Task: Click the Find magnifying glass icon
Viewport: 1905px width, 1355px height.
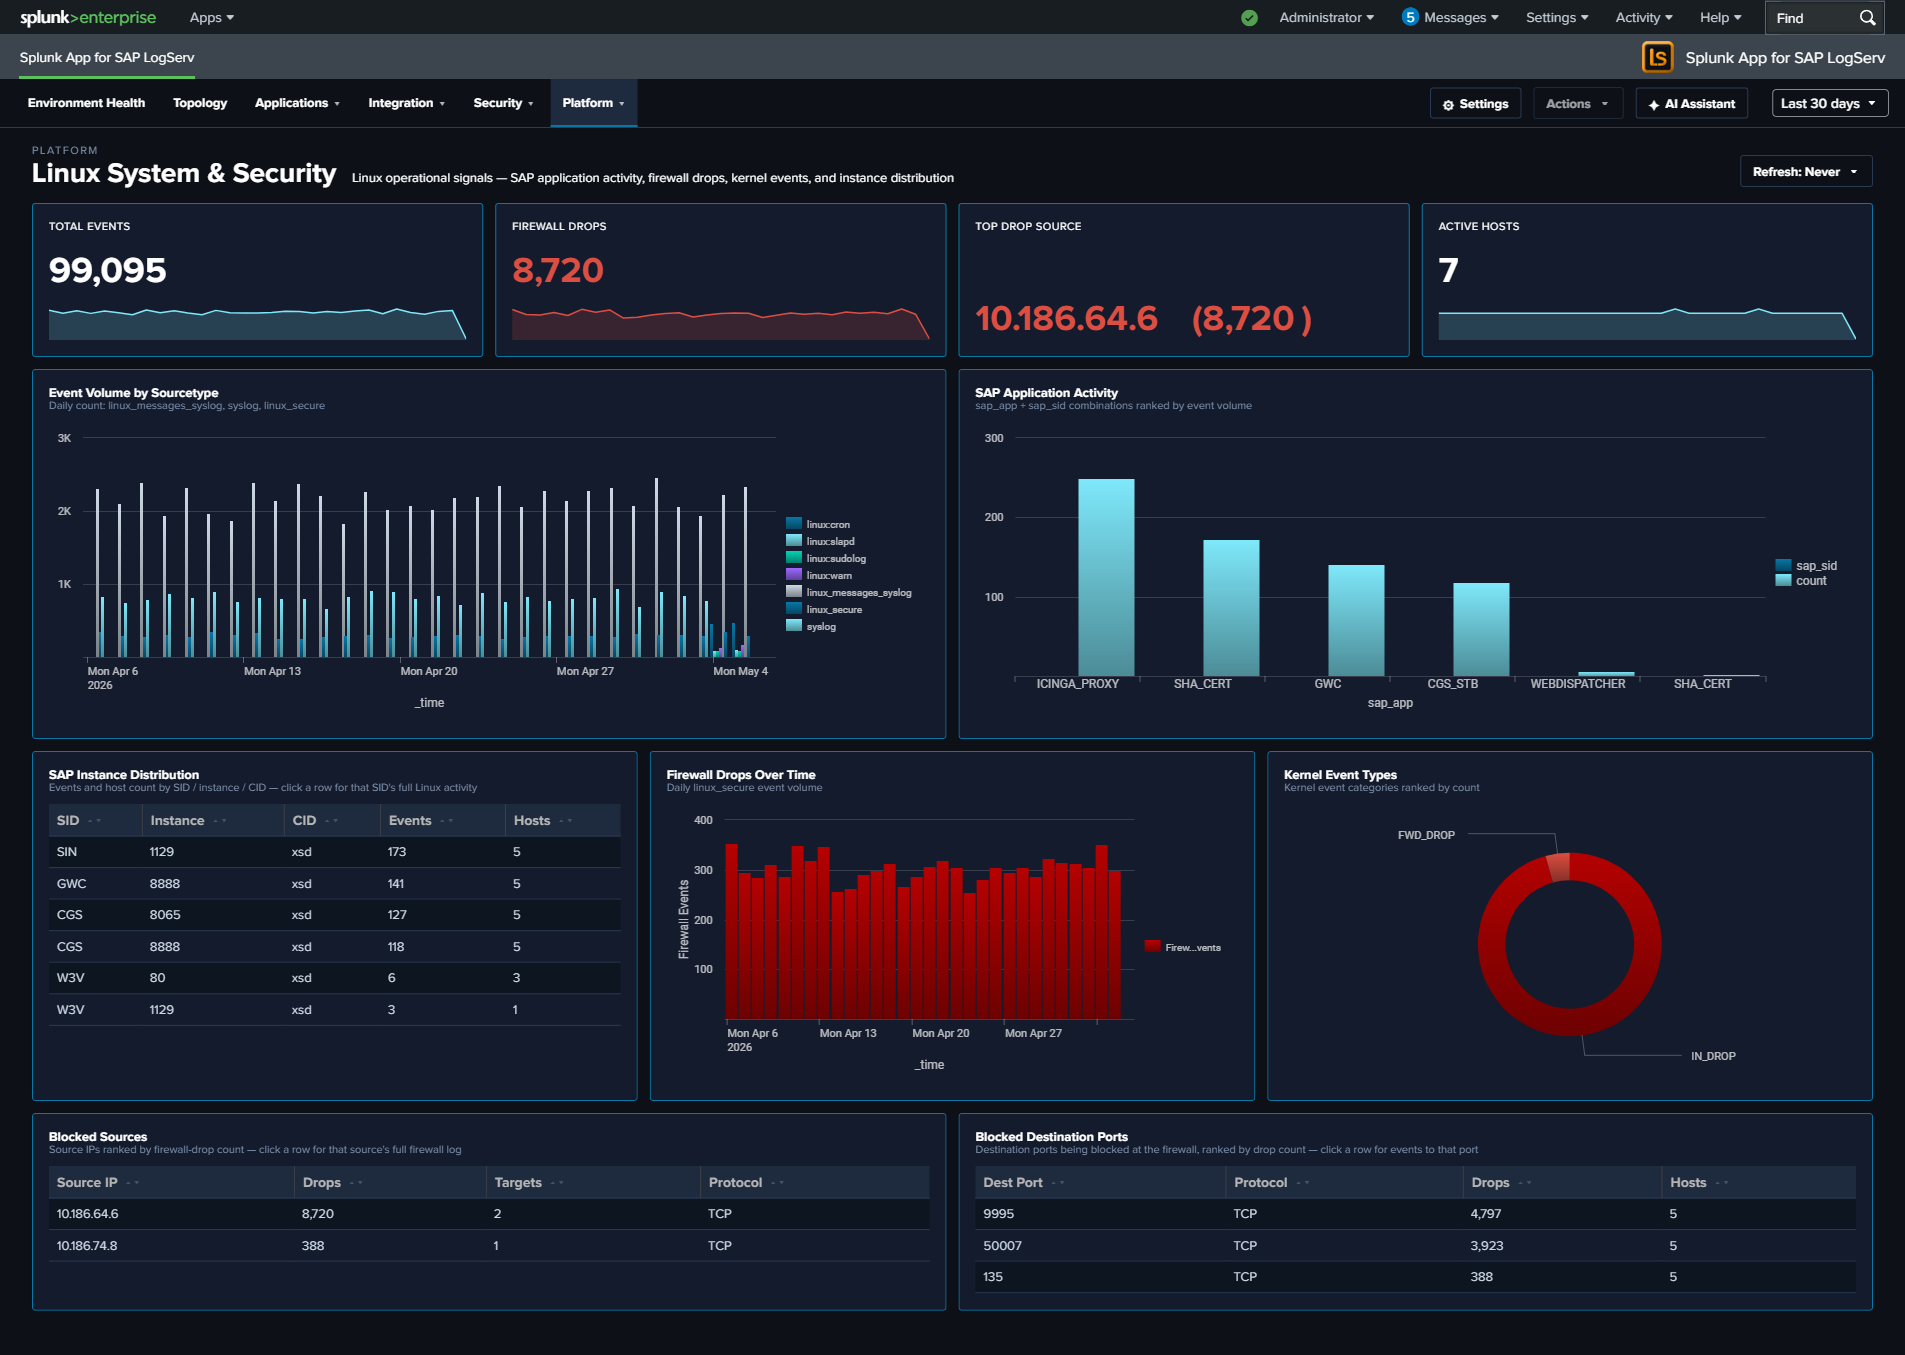Action: point(1867,18)
